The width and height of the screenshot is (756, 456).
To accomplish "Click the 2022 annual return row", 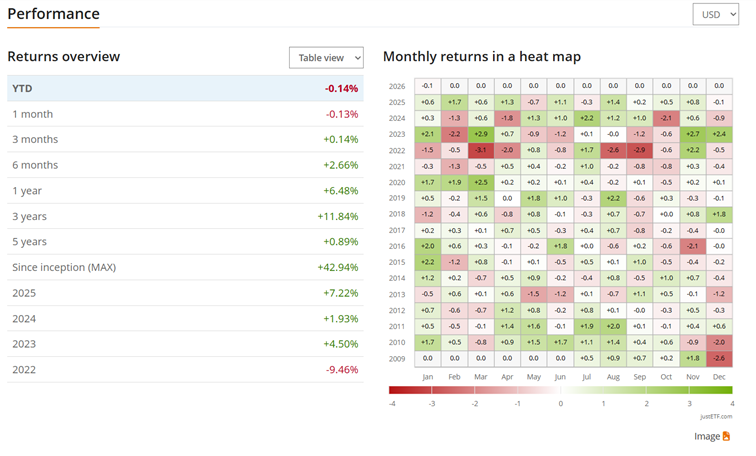I will (185, 369).
